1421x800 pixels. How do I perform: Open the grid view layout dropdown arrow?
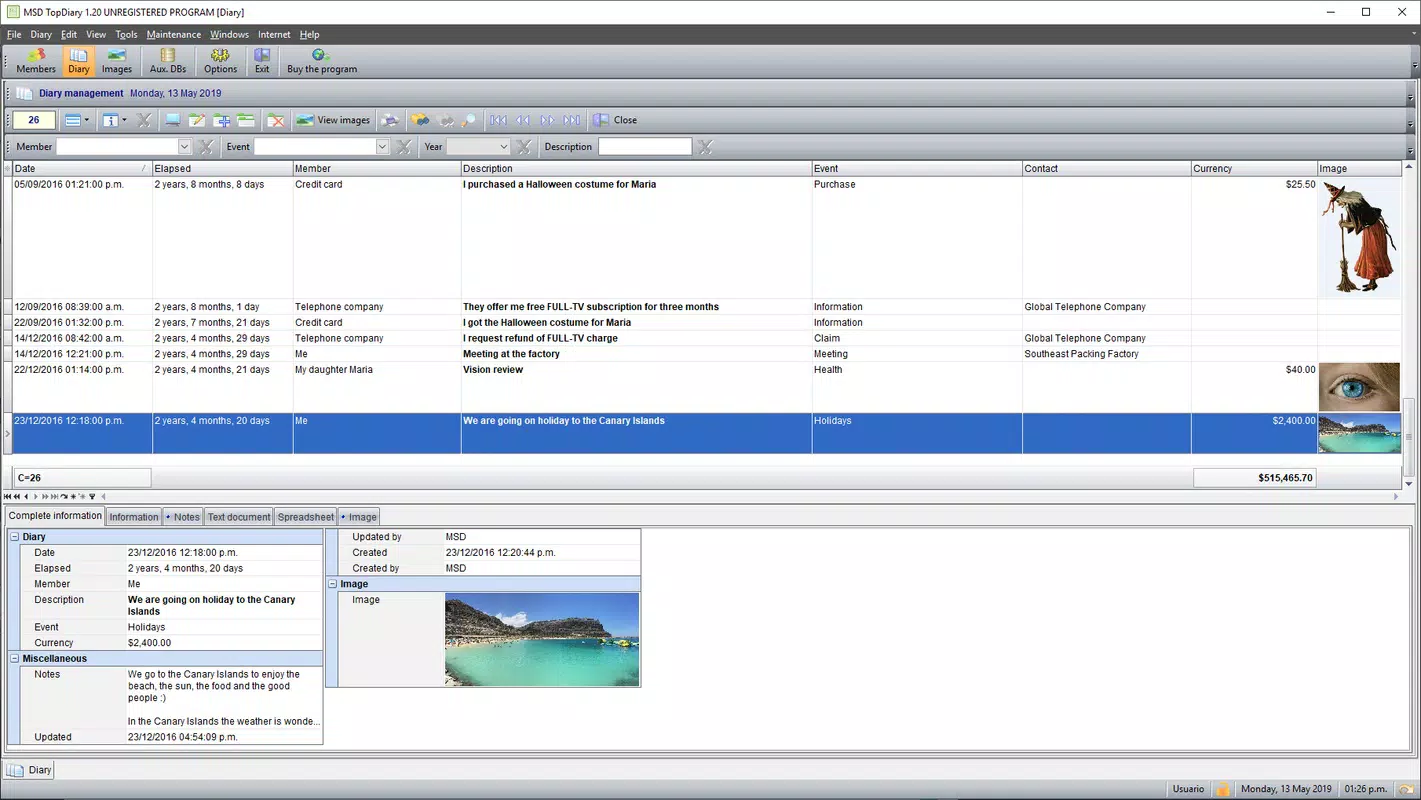[x=87, y=120]
